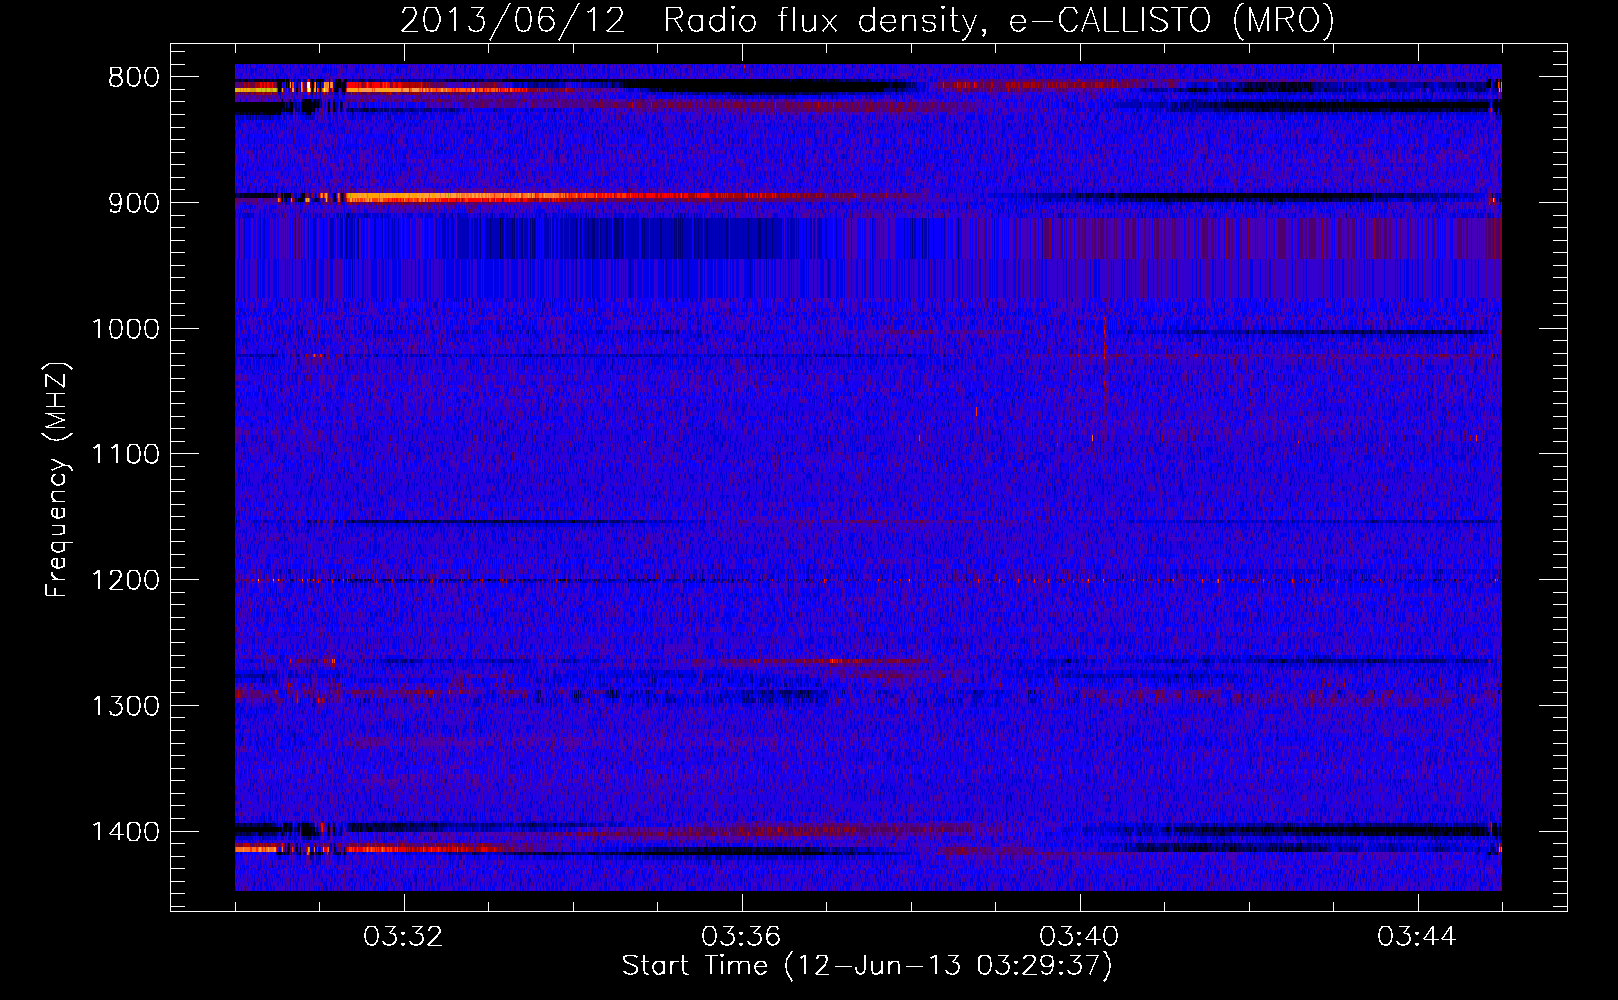Click the 800 frequency tick label

(x=134, y=78)
